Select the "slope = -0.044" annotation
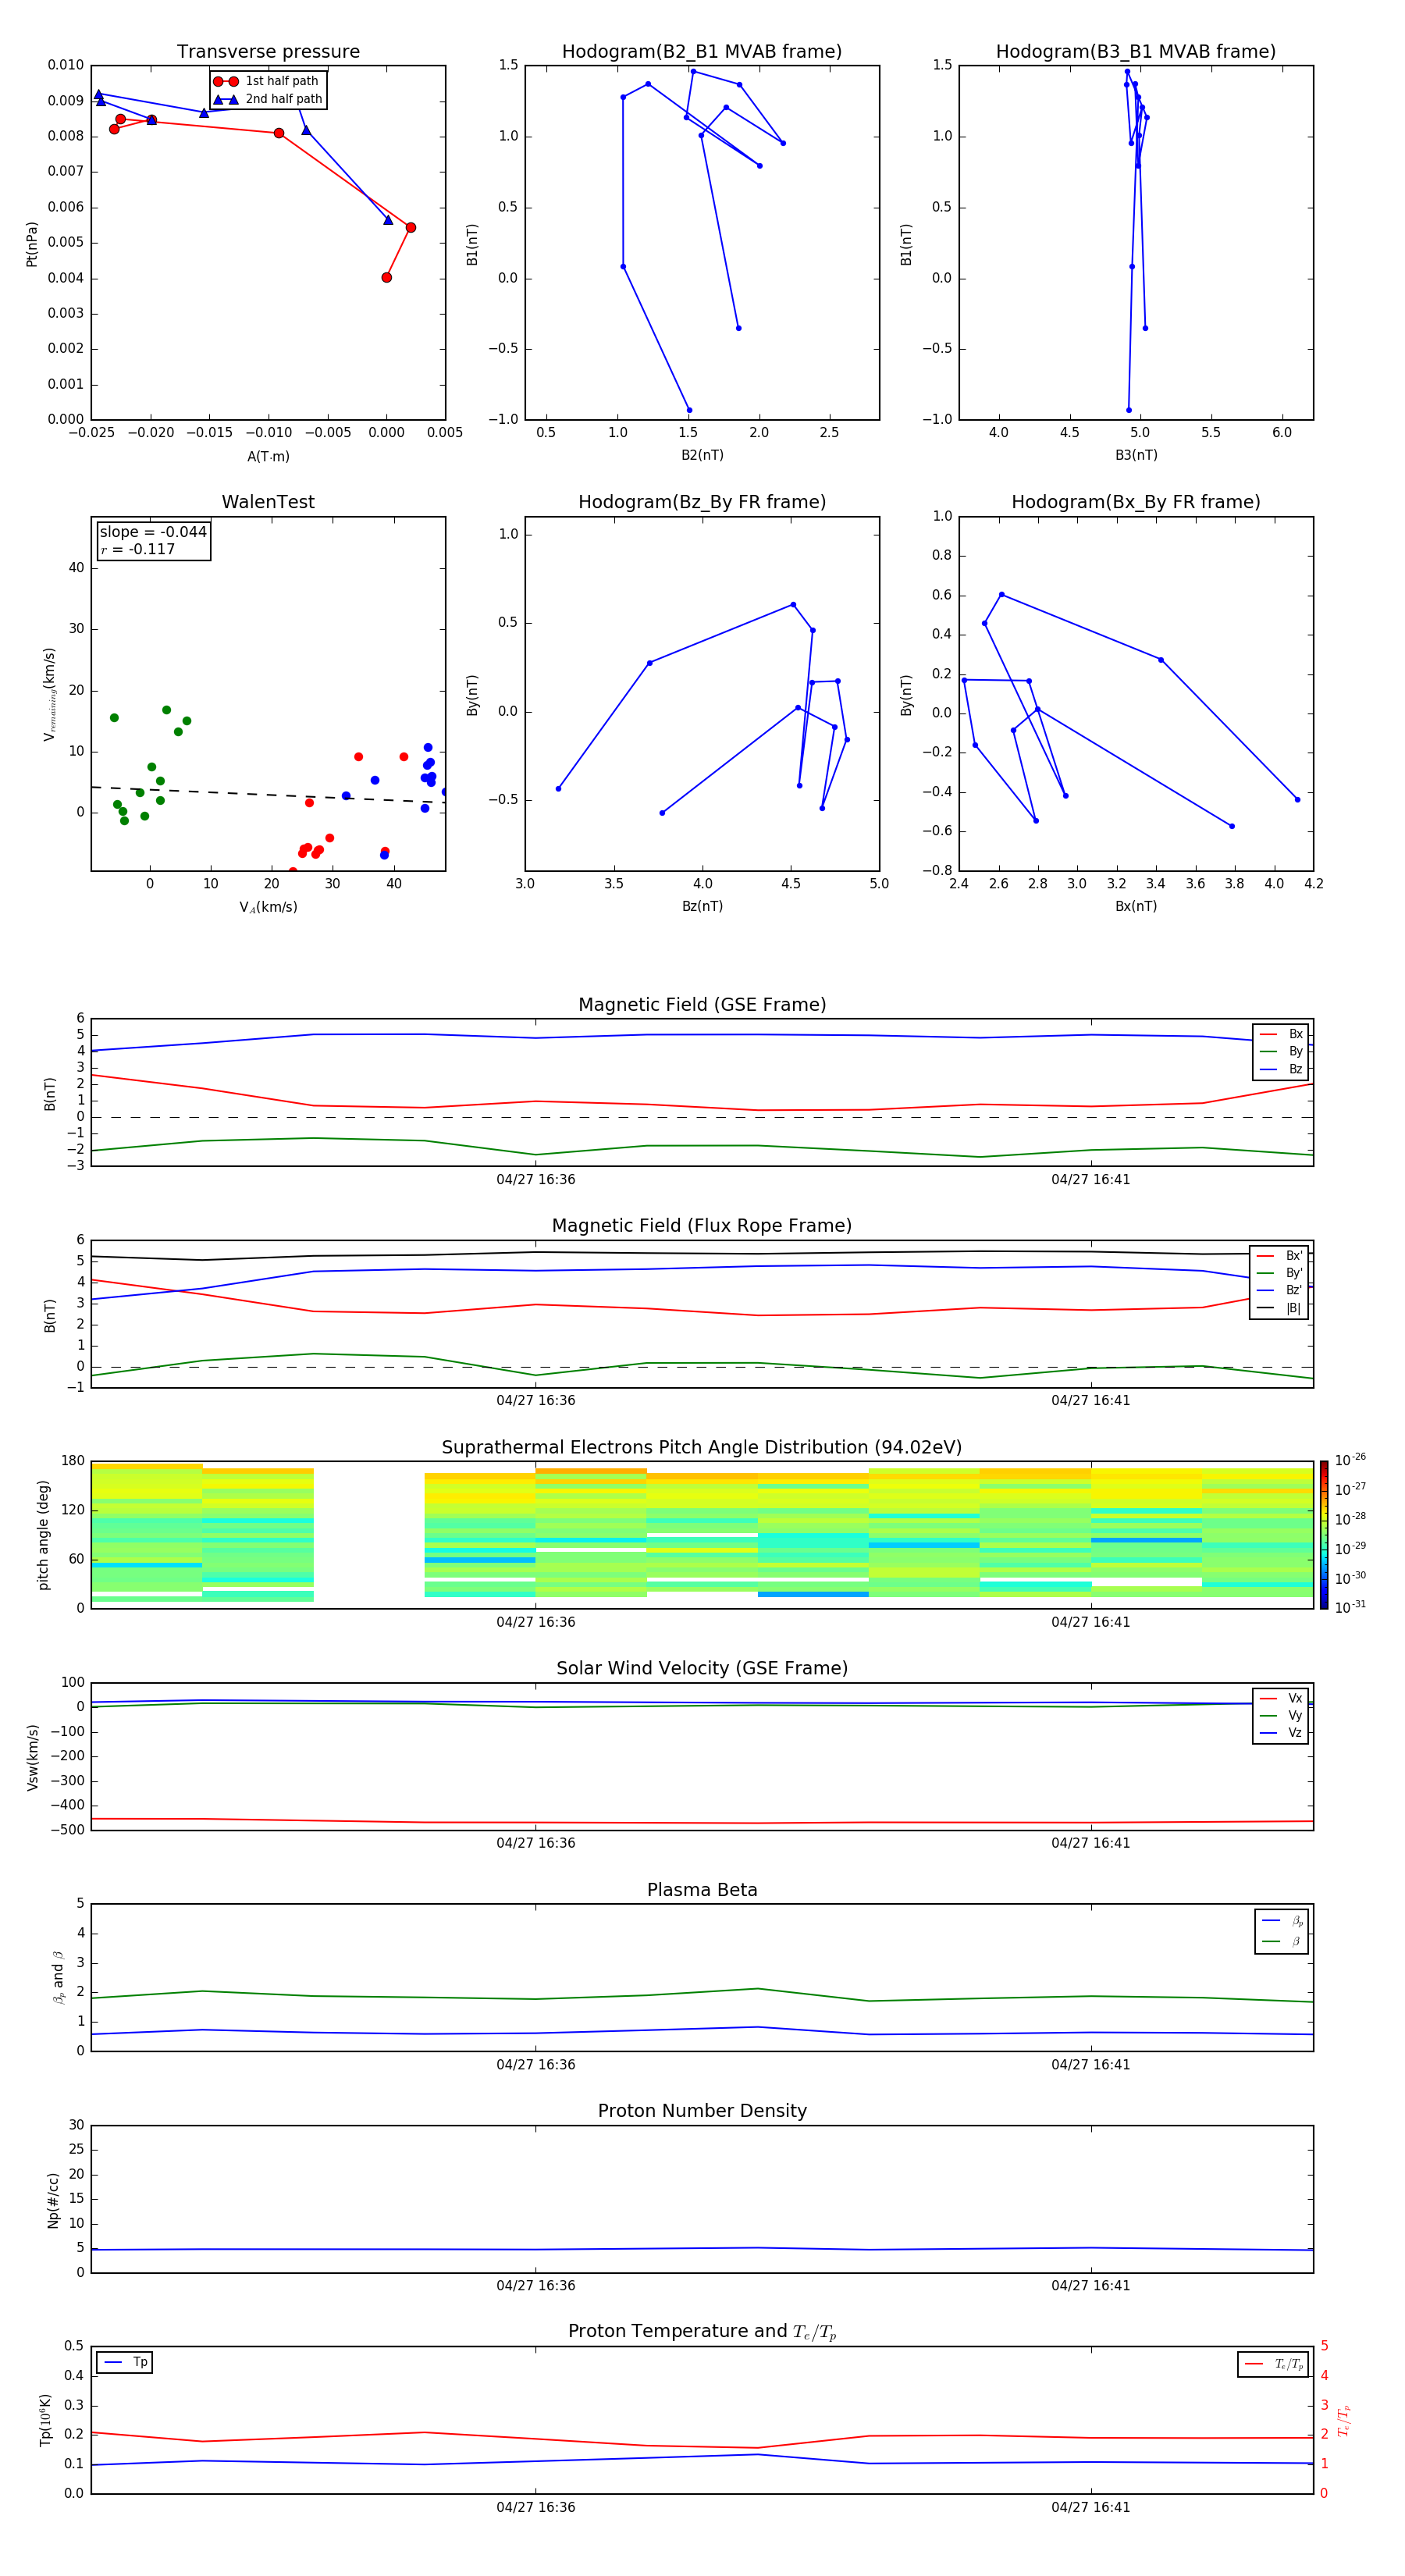This screenshot has width=1405, height=2576. 153,532
